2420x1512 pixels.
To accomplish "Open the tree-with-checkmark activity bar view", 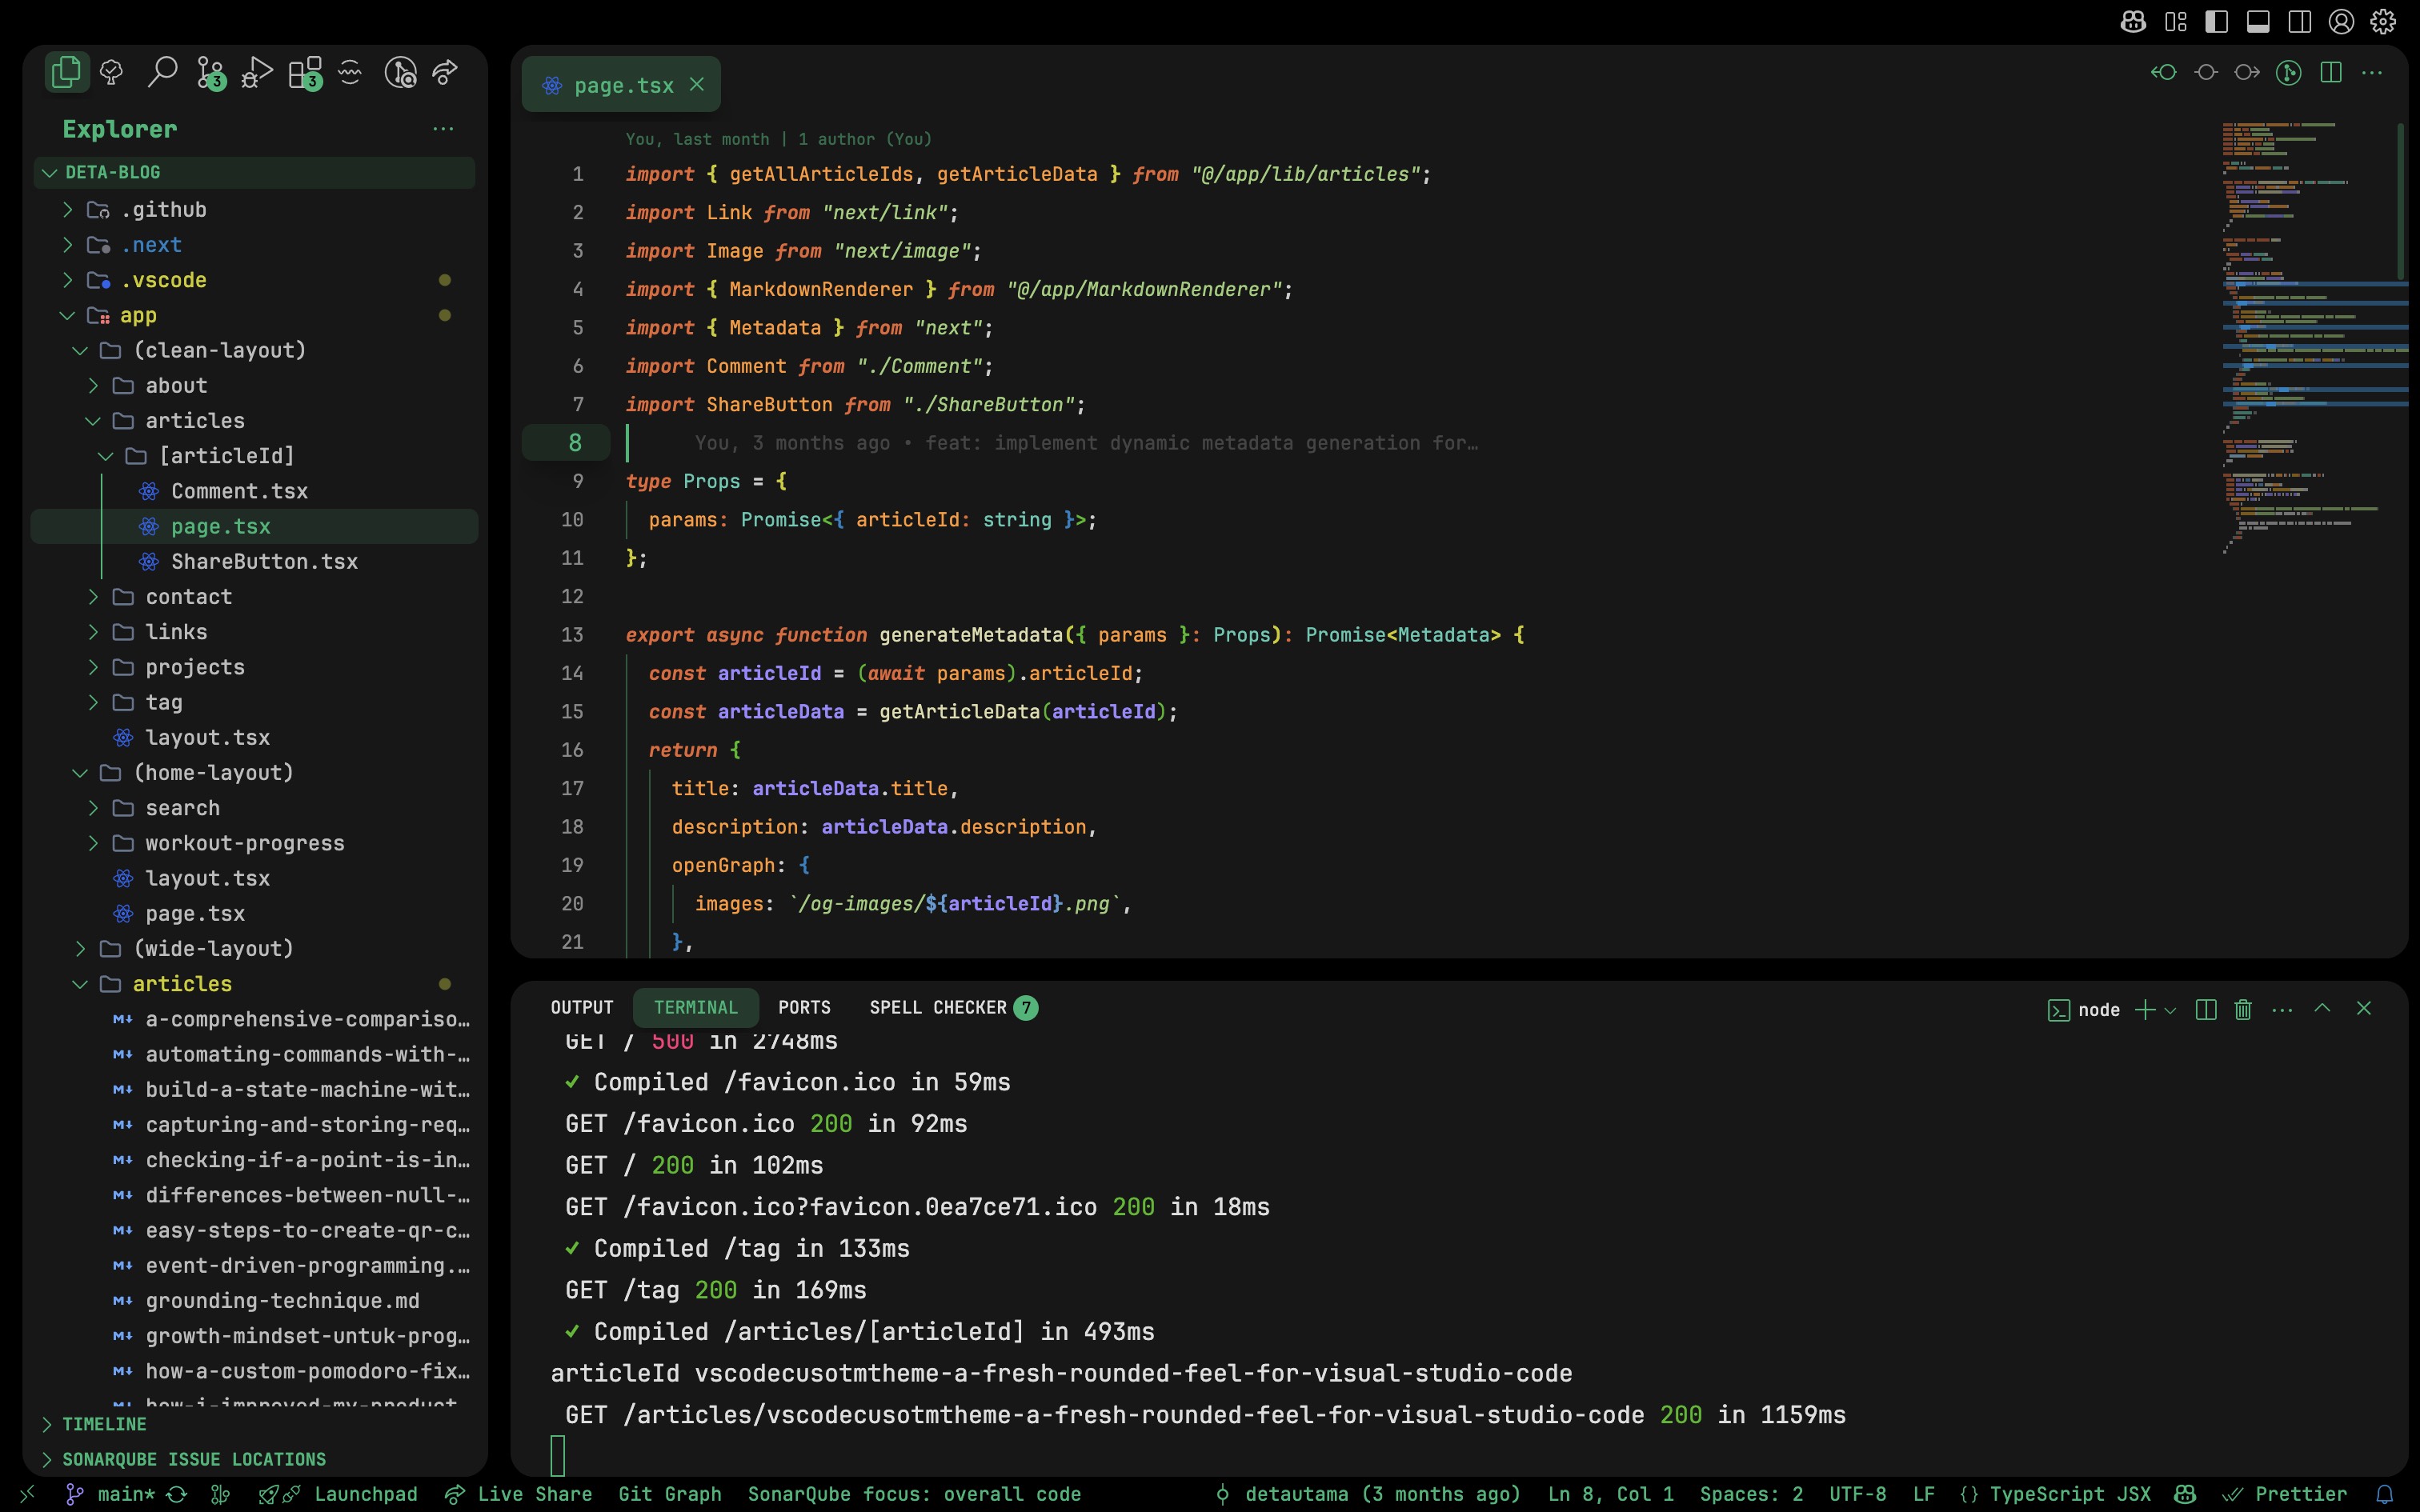I will point(112,72).
